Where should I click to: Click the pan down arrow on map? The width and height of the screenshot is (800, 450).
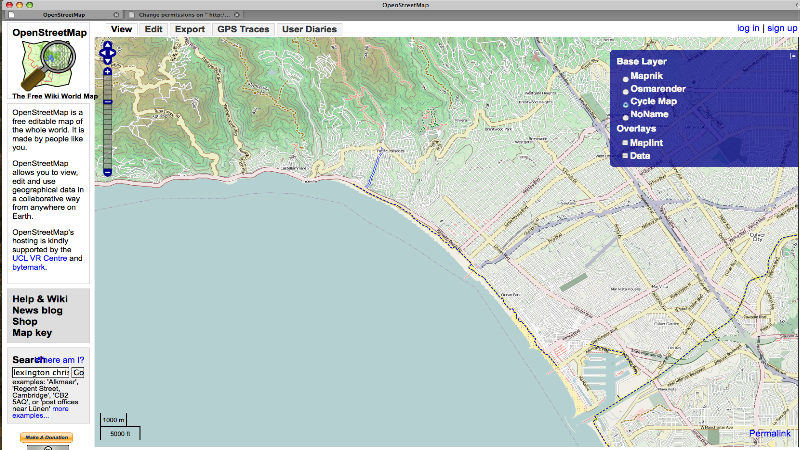click(107, 59)
